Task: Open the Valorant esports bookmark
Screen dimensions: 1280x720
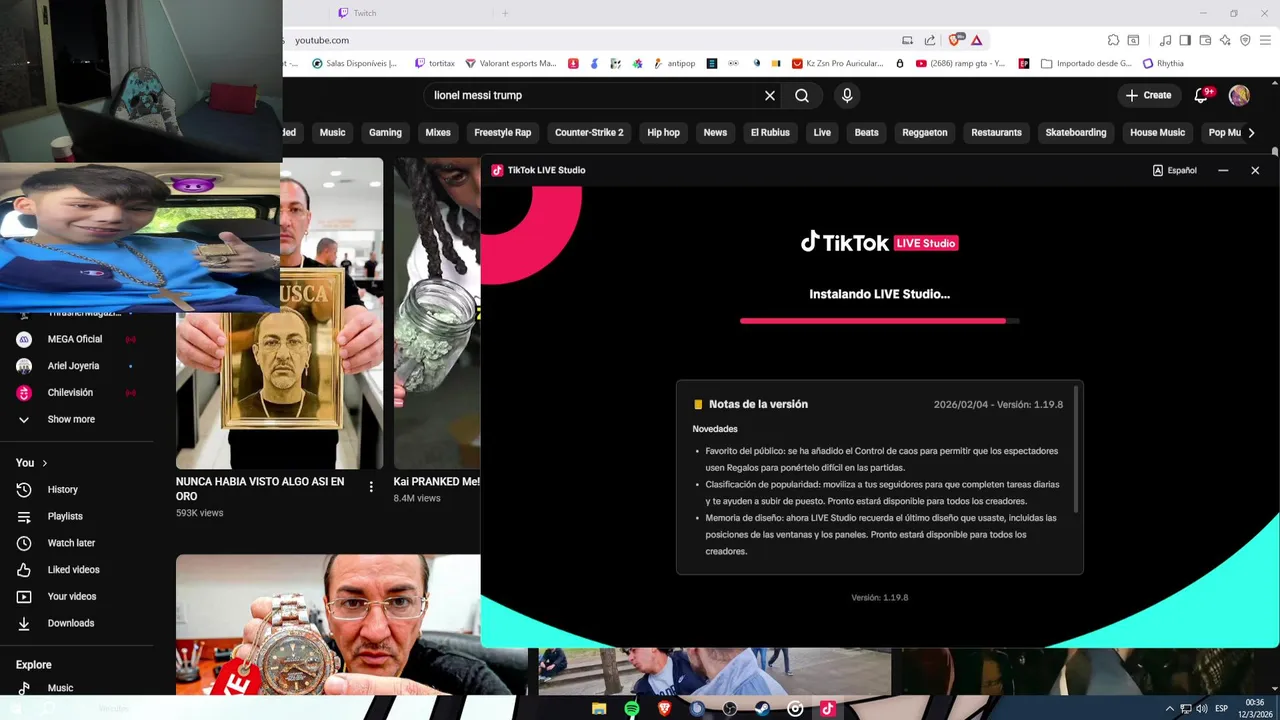Action: (511, 63)
